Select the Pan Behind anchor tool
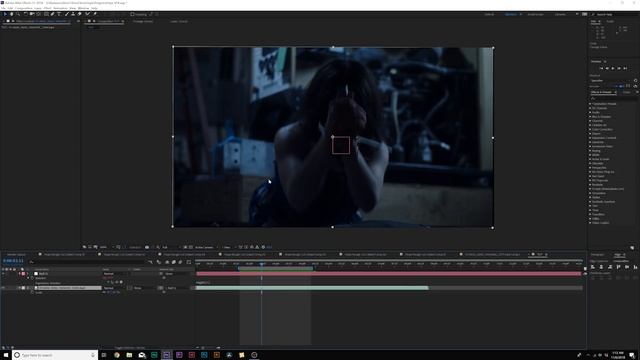 [x=39, y=14]
